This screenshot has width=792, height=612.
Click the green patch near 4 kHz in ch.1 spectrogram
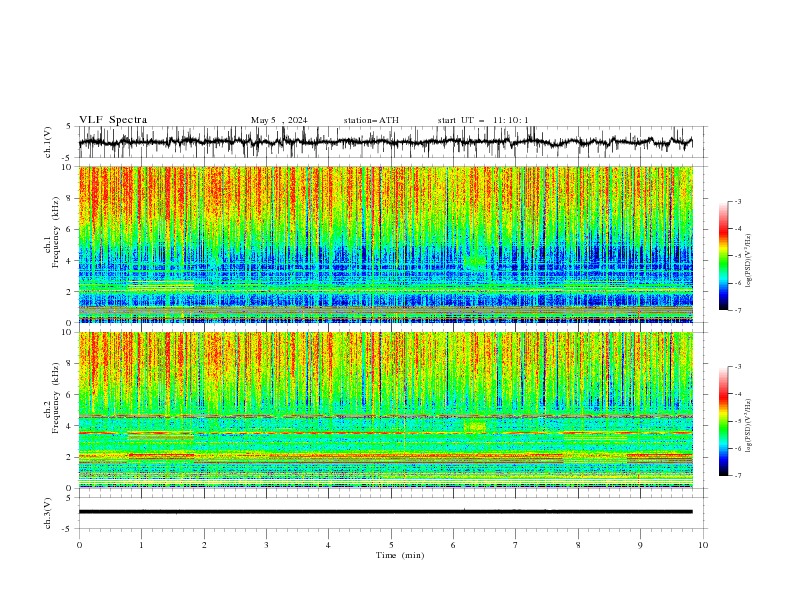475,262
